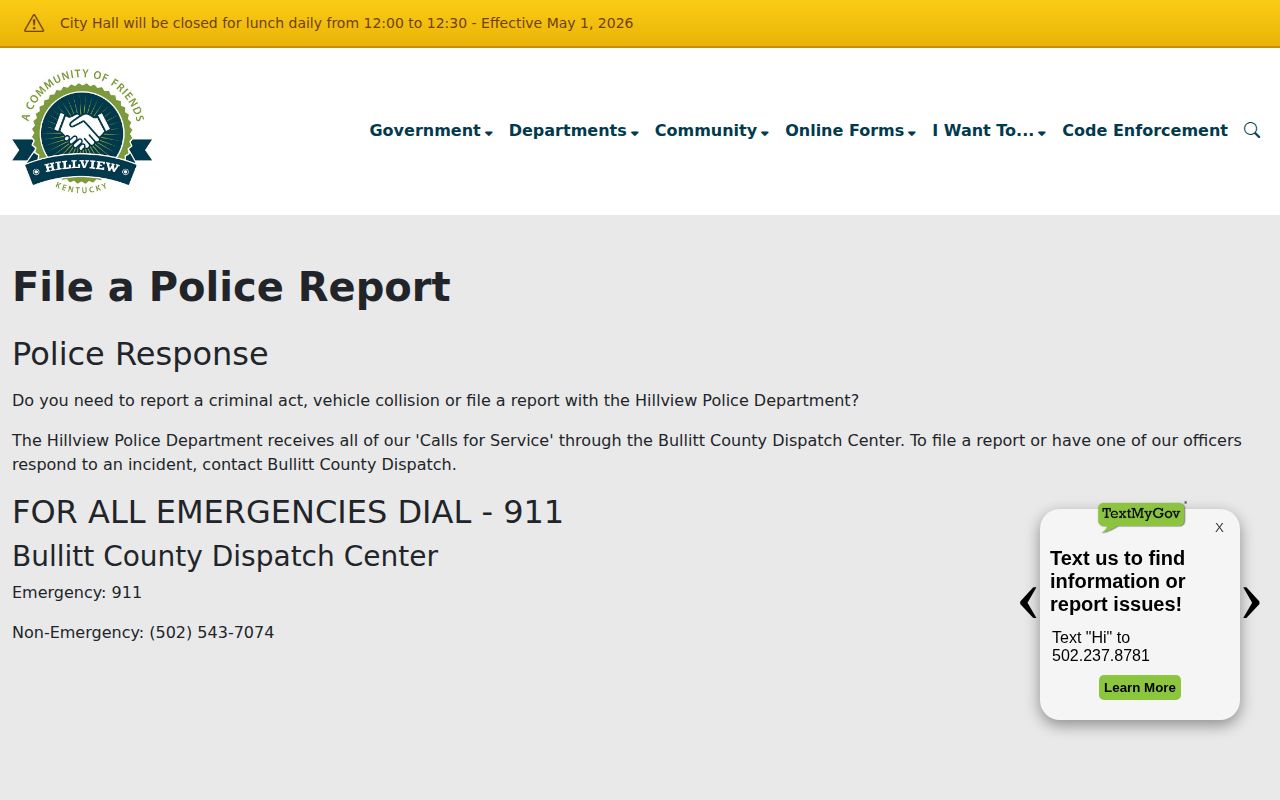Go to previous TextMyGov slide arrow
This screenshot has height=800, width=1280.
pos(1028,602)
